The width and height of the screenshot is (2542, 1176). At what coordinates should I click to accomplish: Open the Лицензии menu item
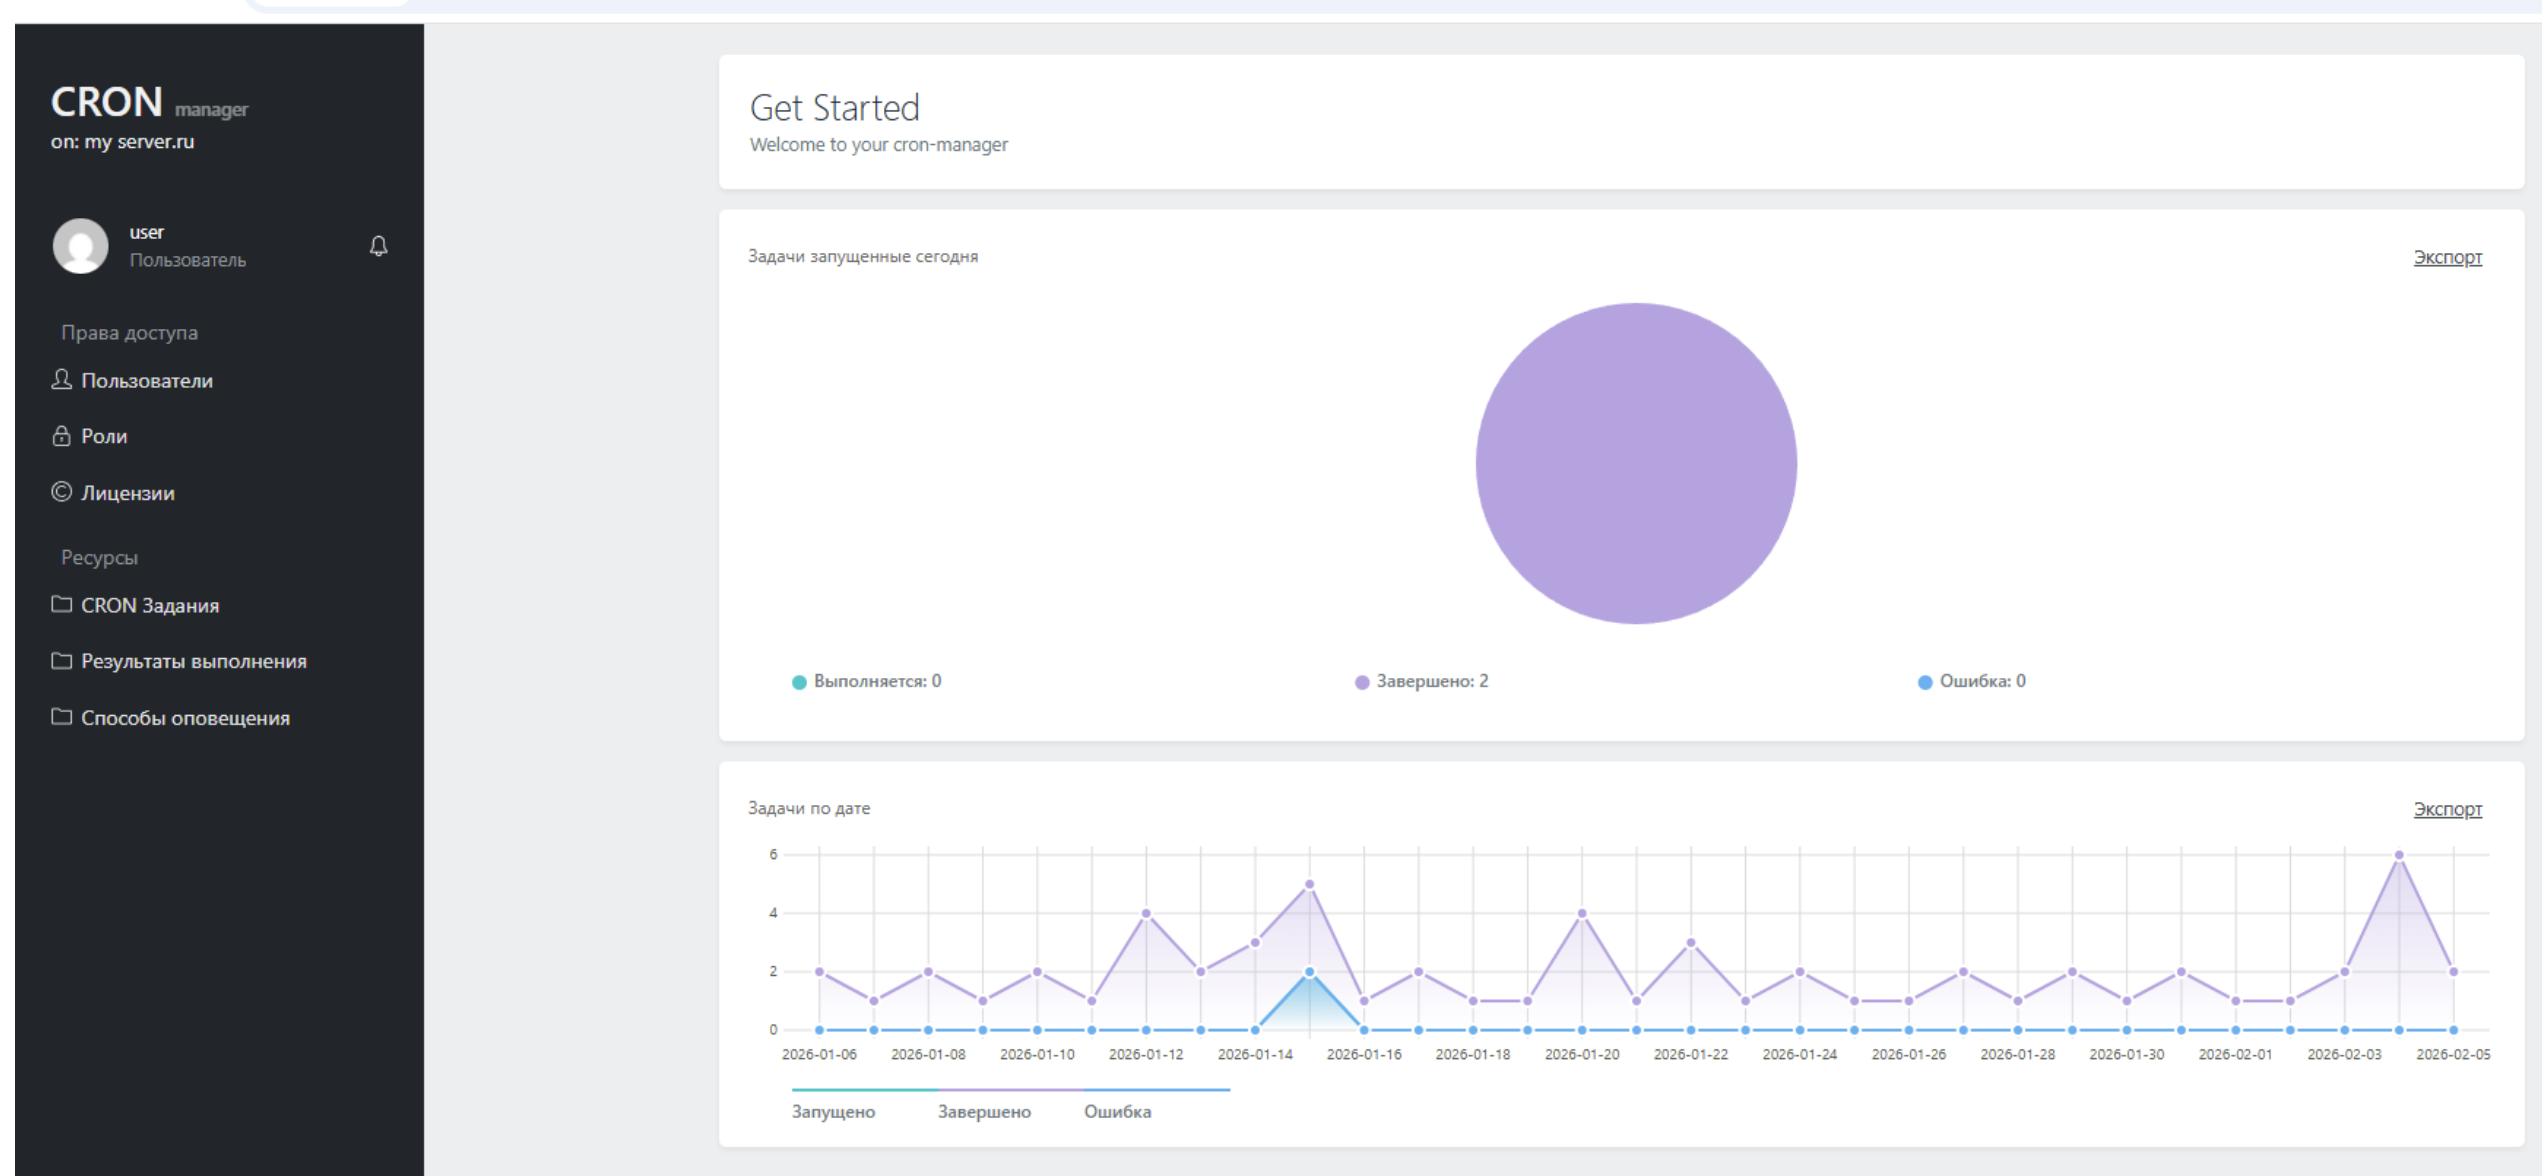pos(128,493)
